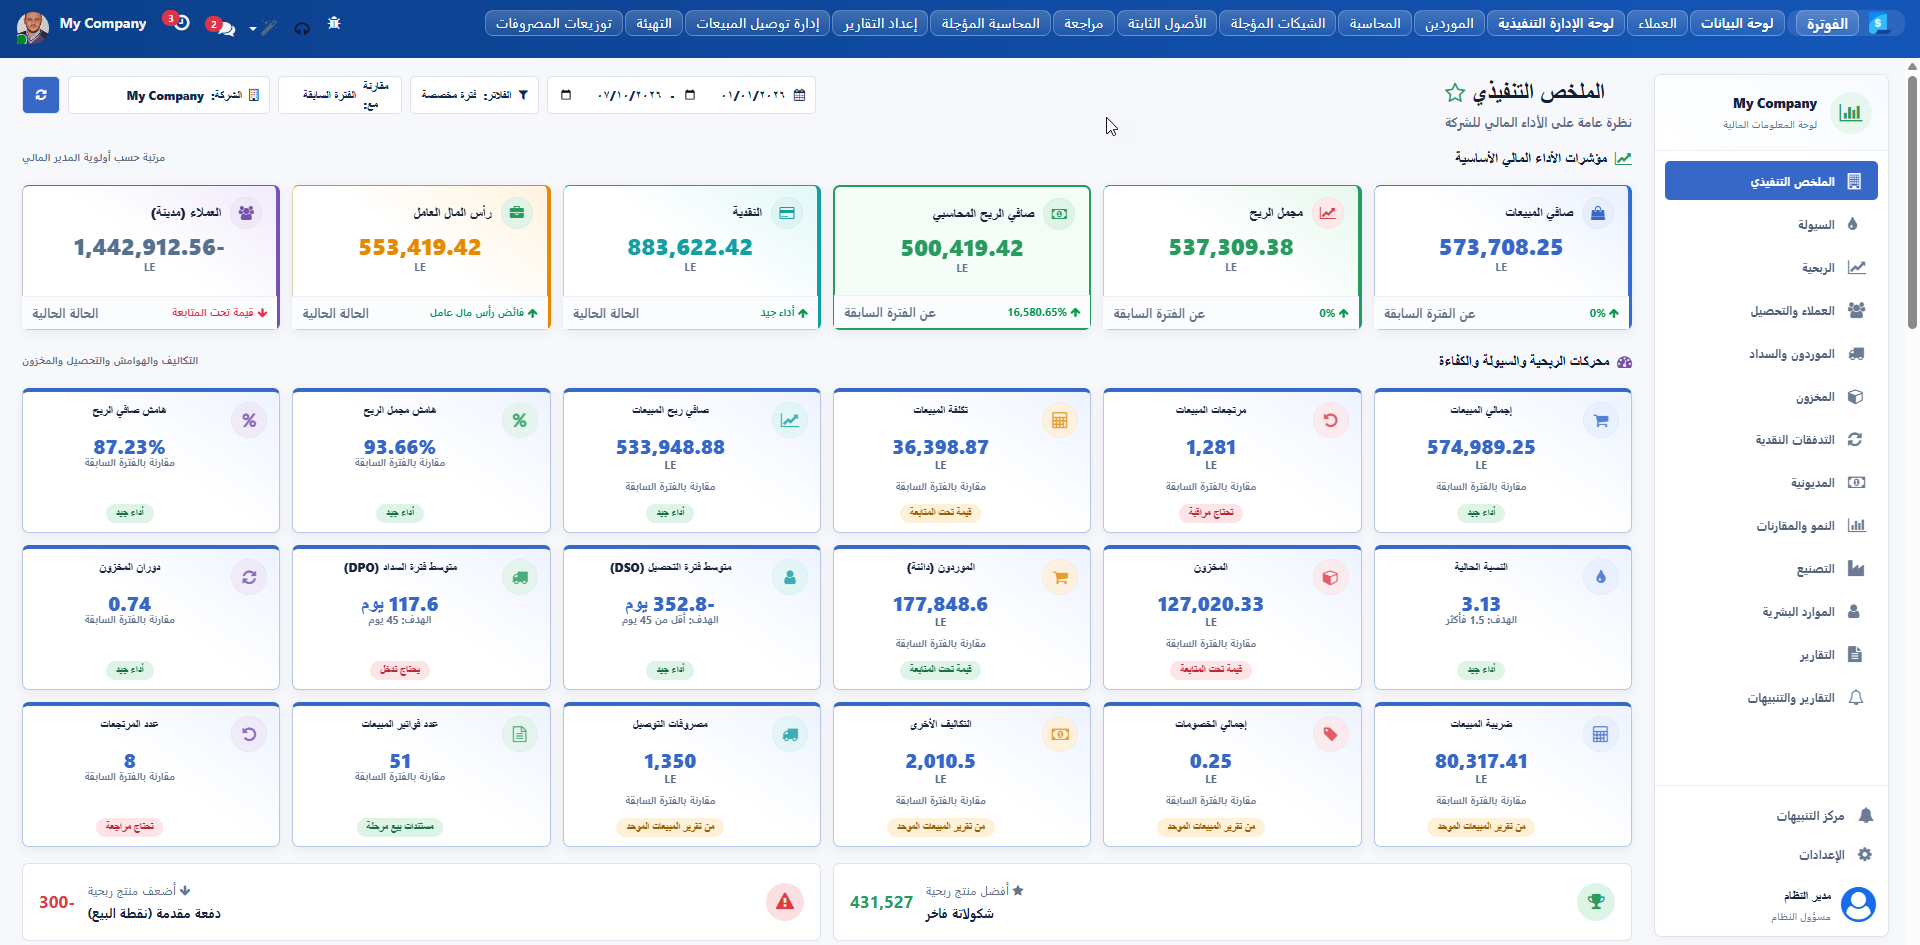The image size is (1920, 945).
Task: Click the best product value 431,527
Action: pyautogui.click(x=881, y=902)
